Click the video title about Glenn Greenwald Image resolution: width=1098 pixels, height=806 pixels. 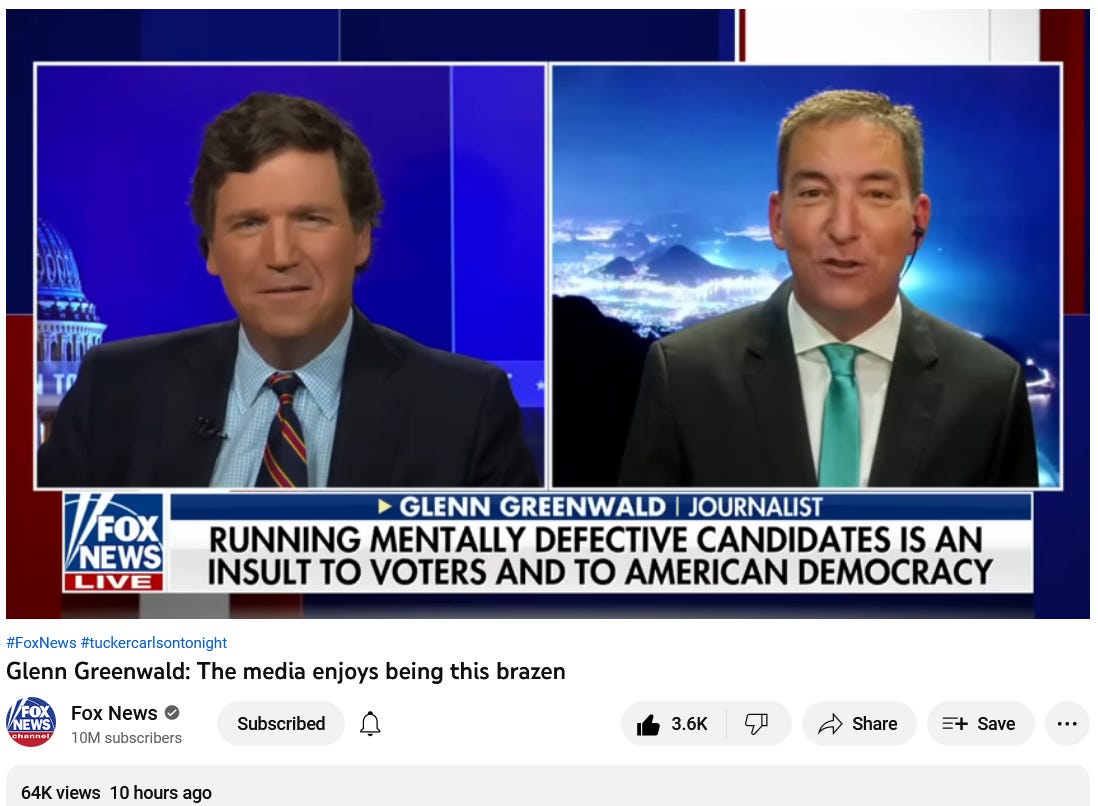pyautogui.click(x=286, y=672)
